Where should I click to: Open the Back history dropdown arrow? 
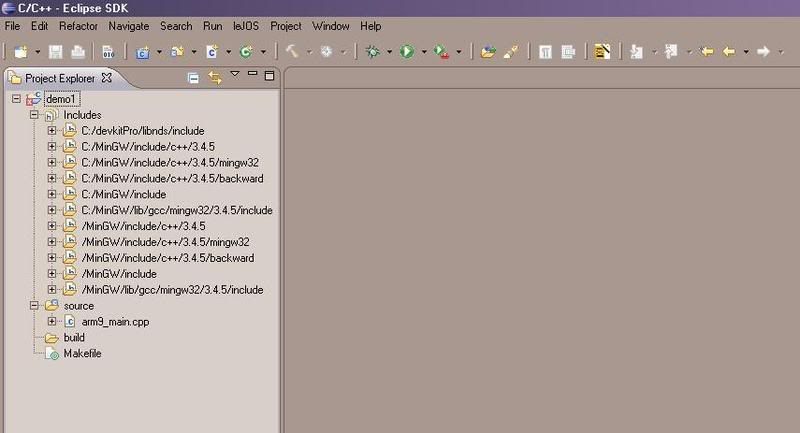coord(746,52)
